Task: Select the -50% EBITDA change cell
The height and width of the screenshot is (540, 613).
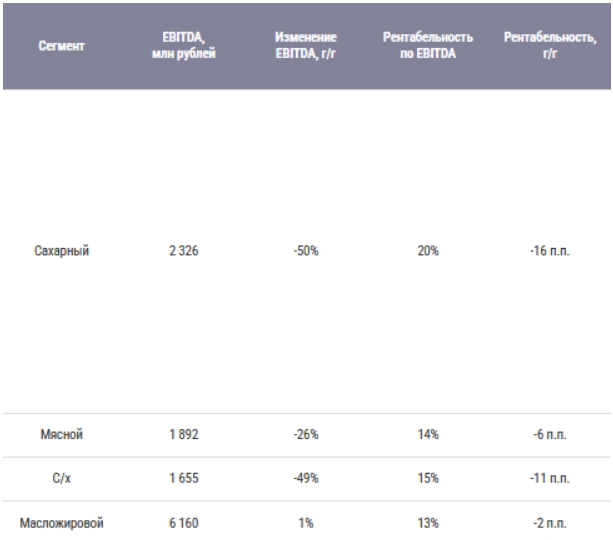Action: pos(306,253)
